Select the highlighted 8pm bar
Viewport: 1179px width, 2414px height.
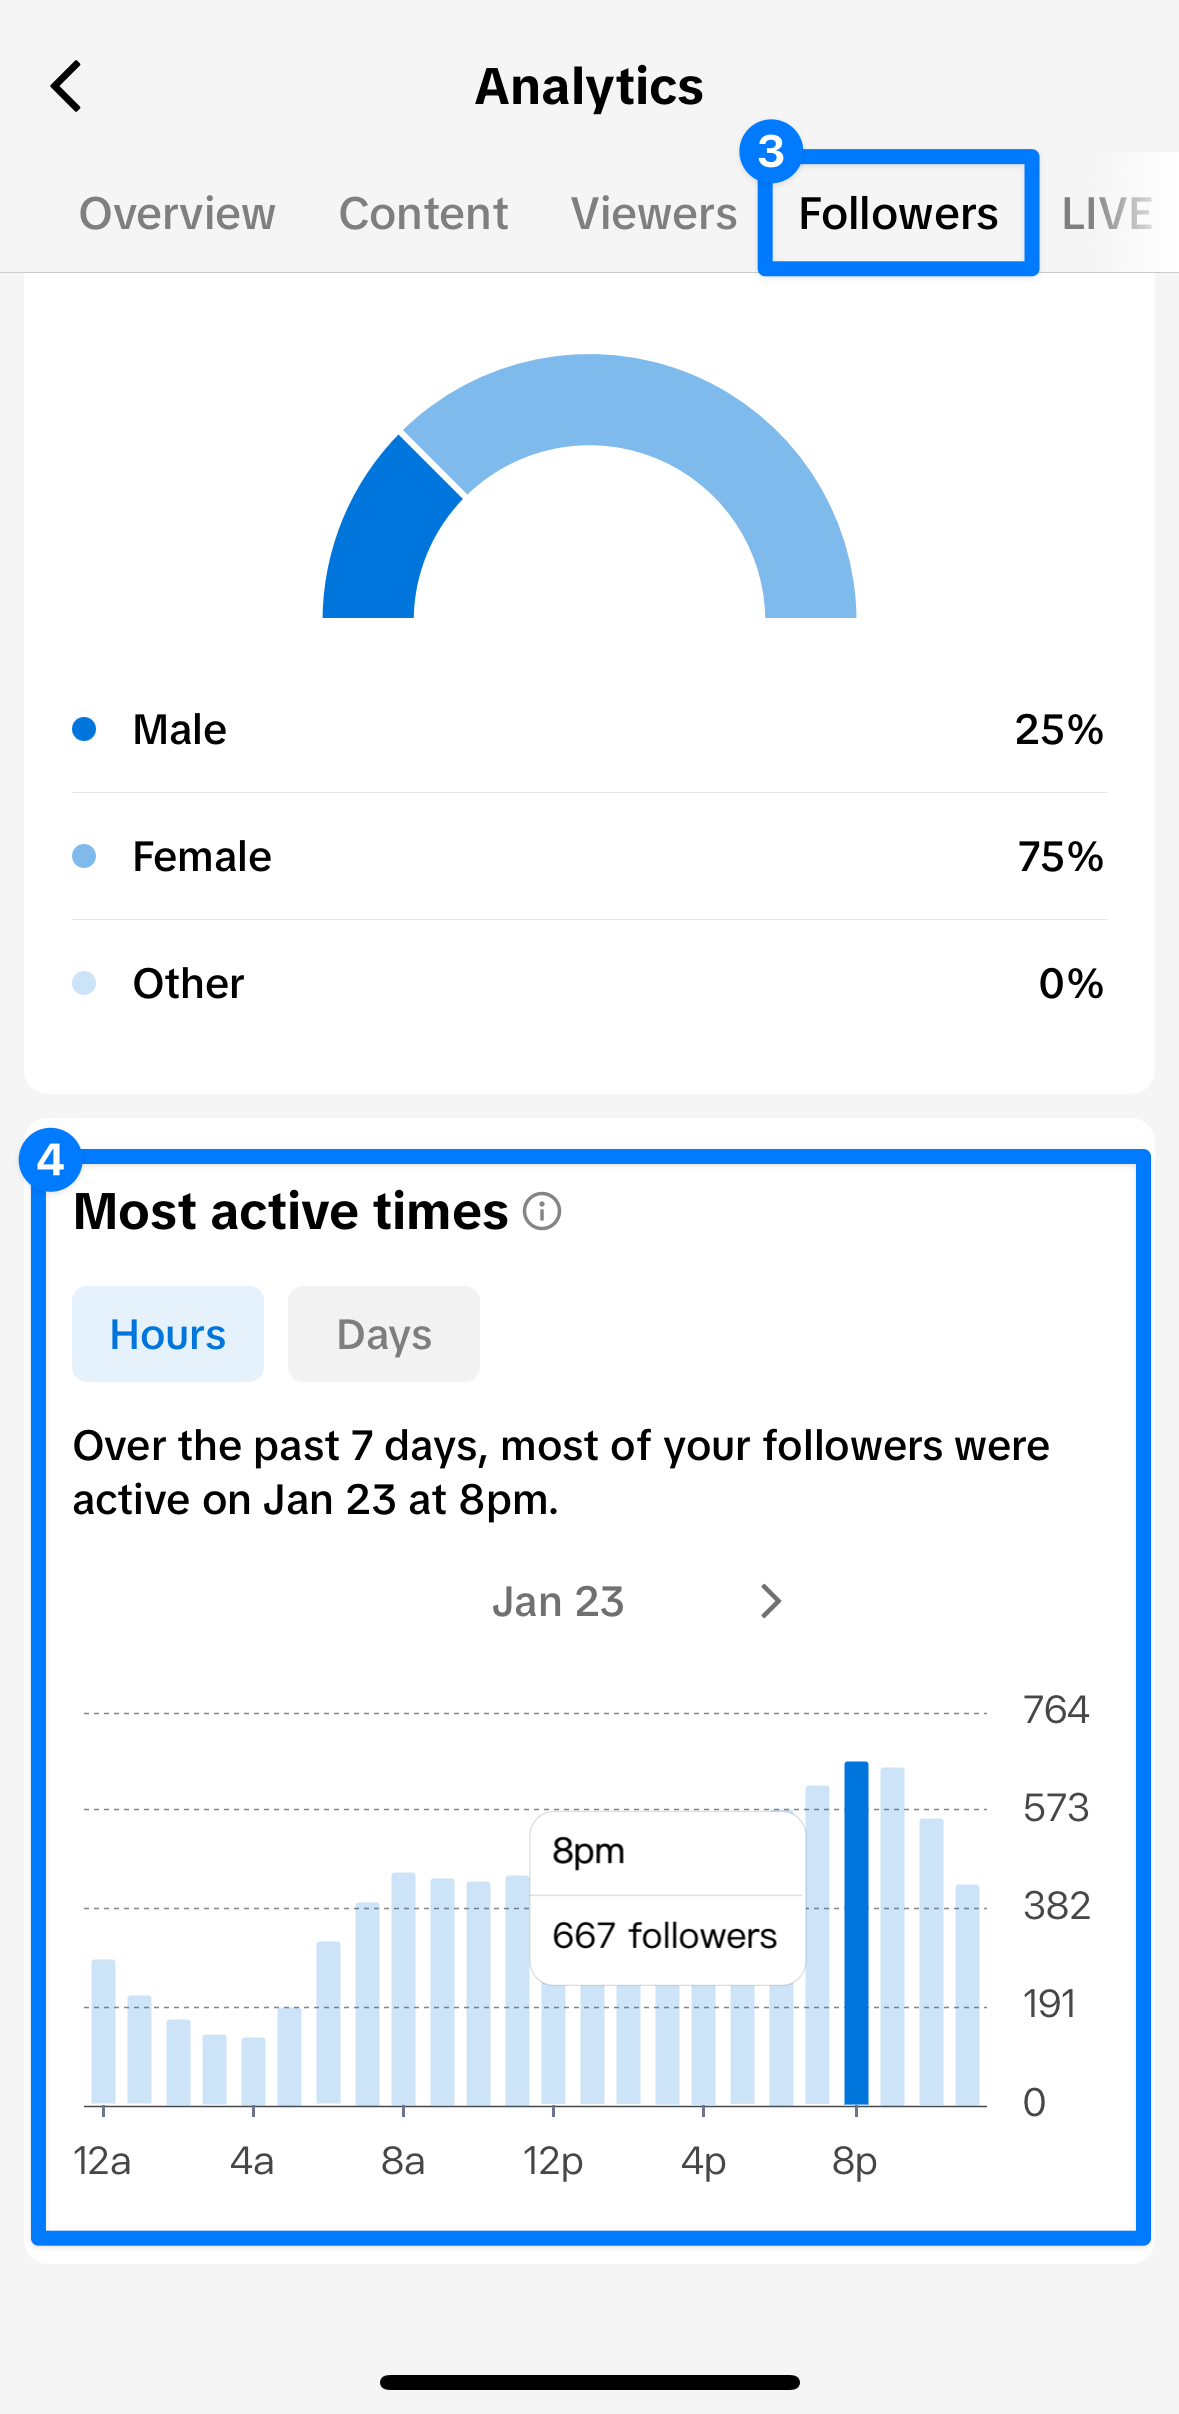click(858, 1950)
